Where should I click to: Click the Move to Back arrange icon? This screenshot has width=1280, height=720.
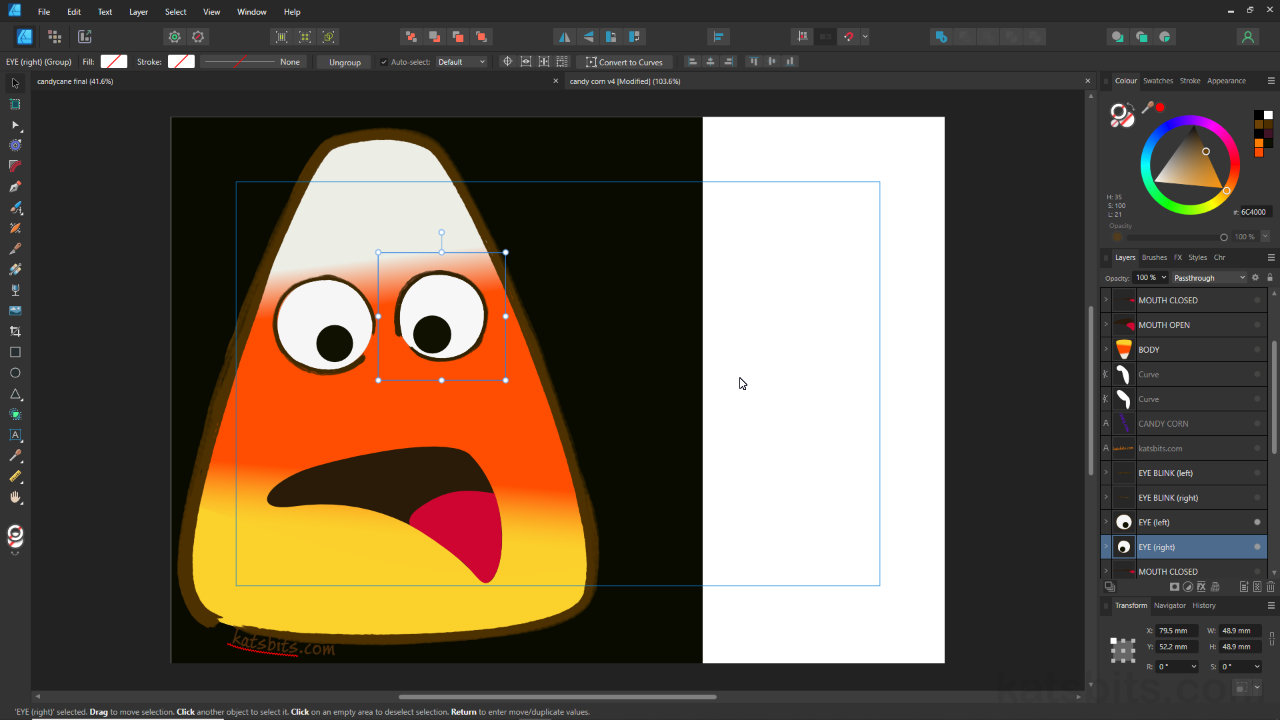[410, 37]
